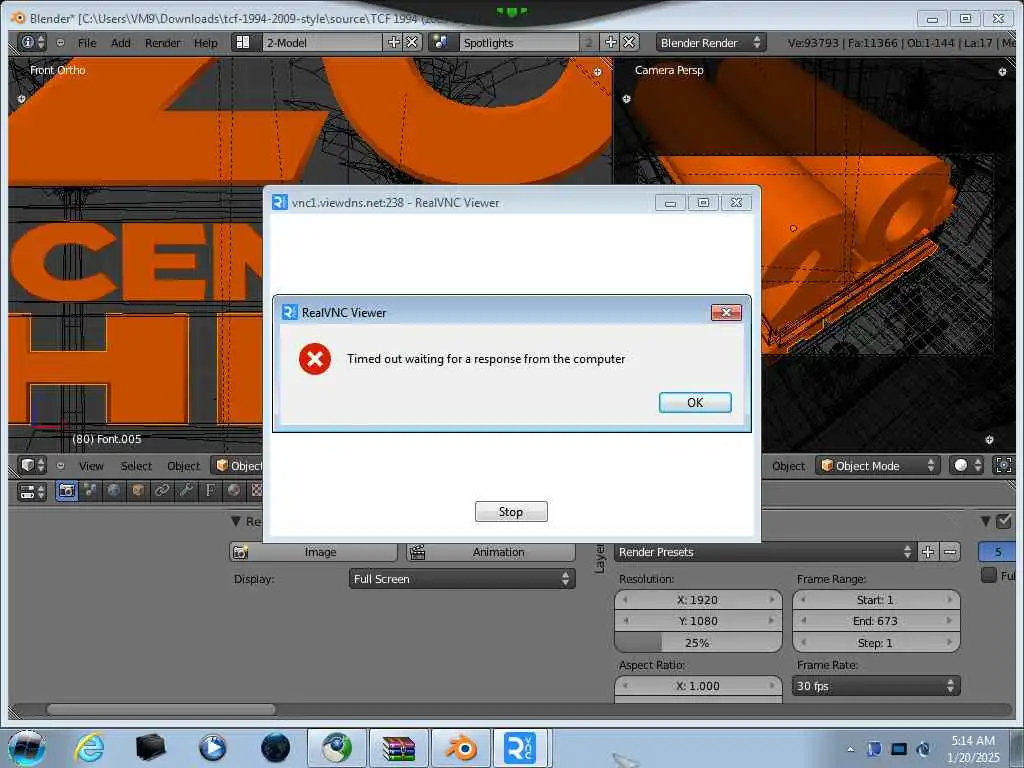Collapse the info header pulldown menus toggle
1024x768 pixels.
[x=60, y=42]
